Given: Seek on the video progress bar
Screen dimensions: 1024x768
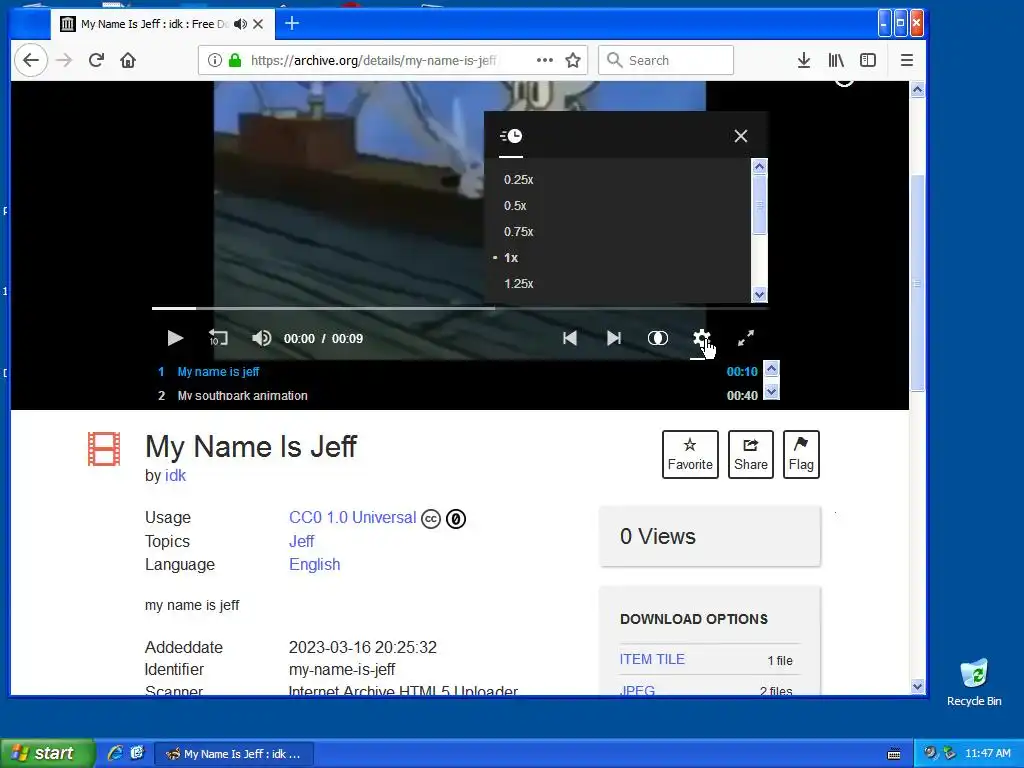Looking at the screenshot, I should pos(460,308).
